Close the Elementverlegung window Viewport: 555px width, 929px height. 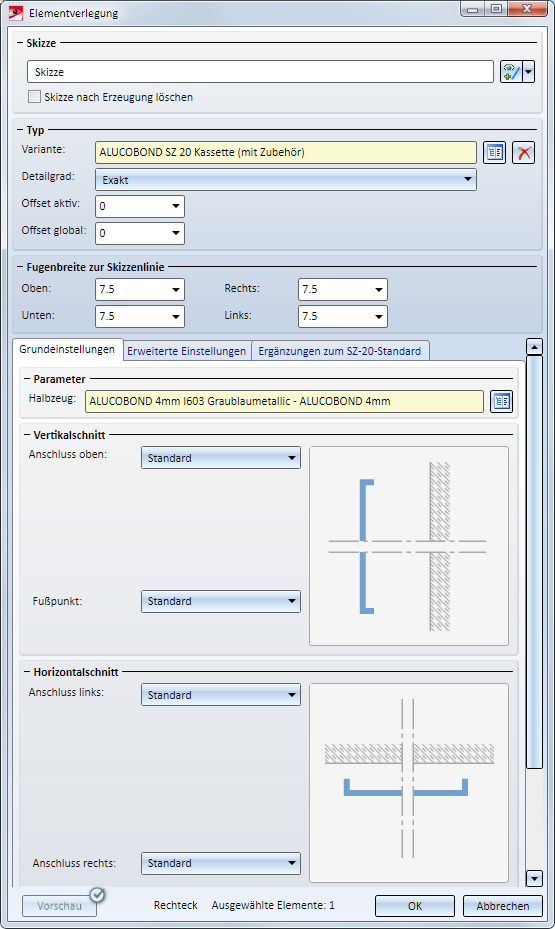[x=527, y=9]
